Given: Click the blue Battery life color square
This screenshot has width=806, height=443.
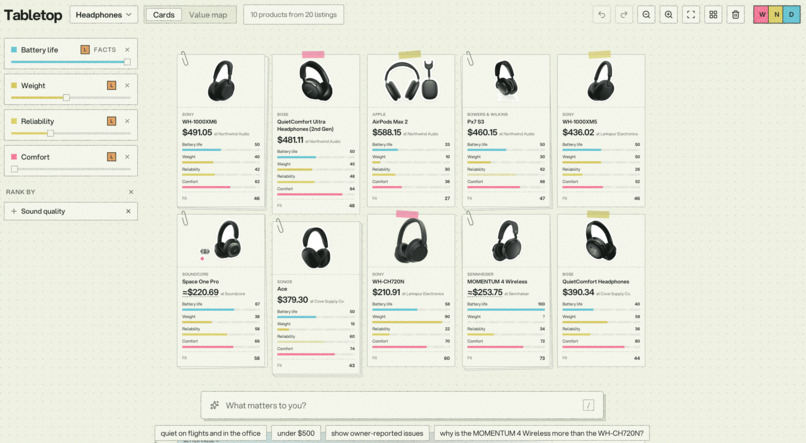Looking at the screenshot, I should click(14, 50).
